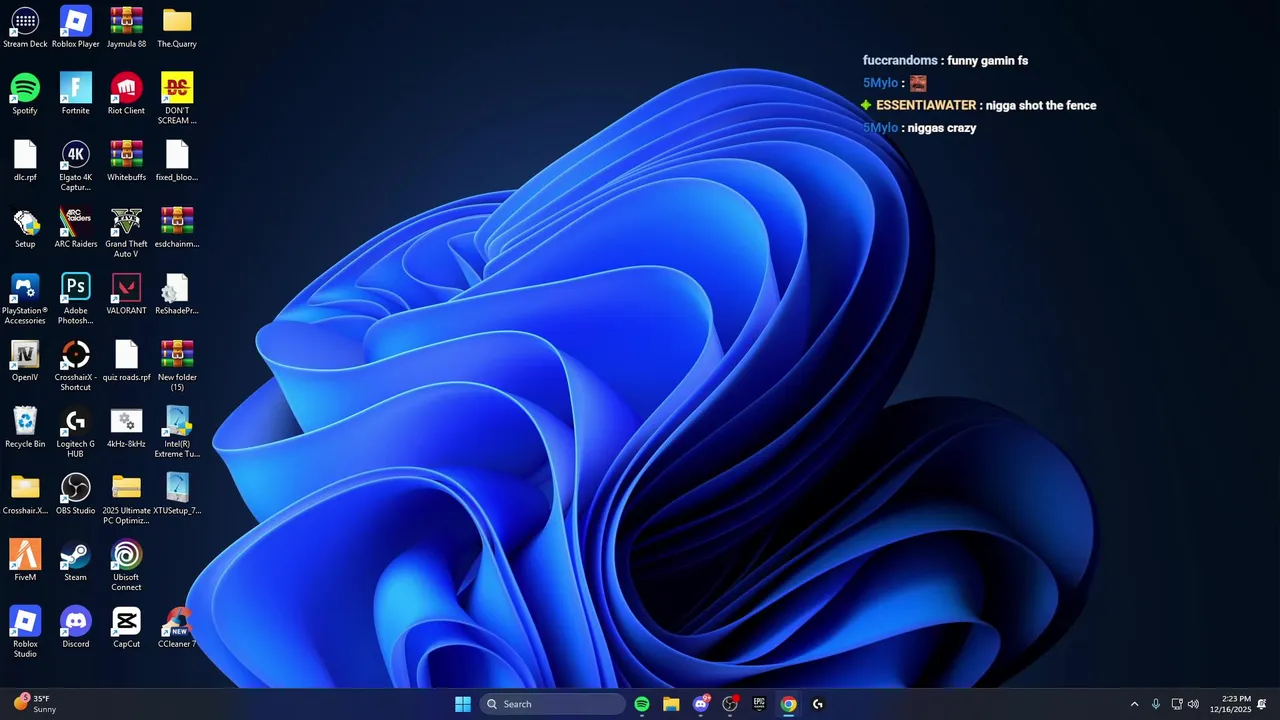Select the Riot Client desktop icon
The height and width of the screenshot is (720, 1280).
click(x=126, y=94)
